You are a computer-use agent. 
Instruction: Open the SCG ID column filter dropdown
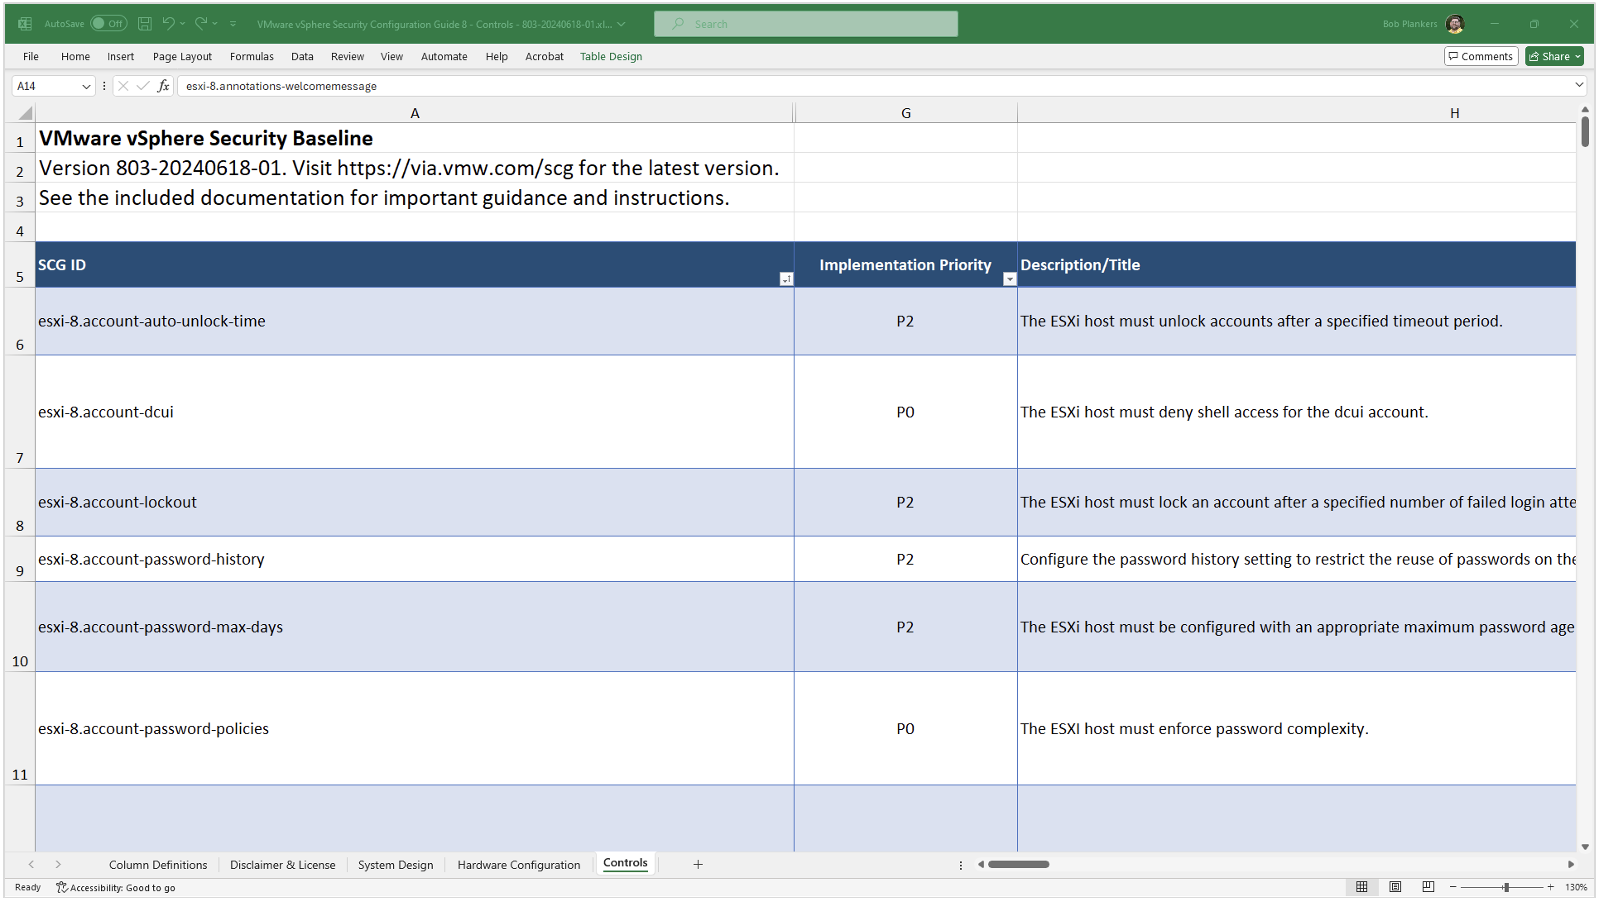point(786,279)
